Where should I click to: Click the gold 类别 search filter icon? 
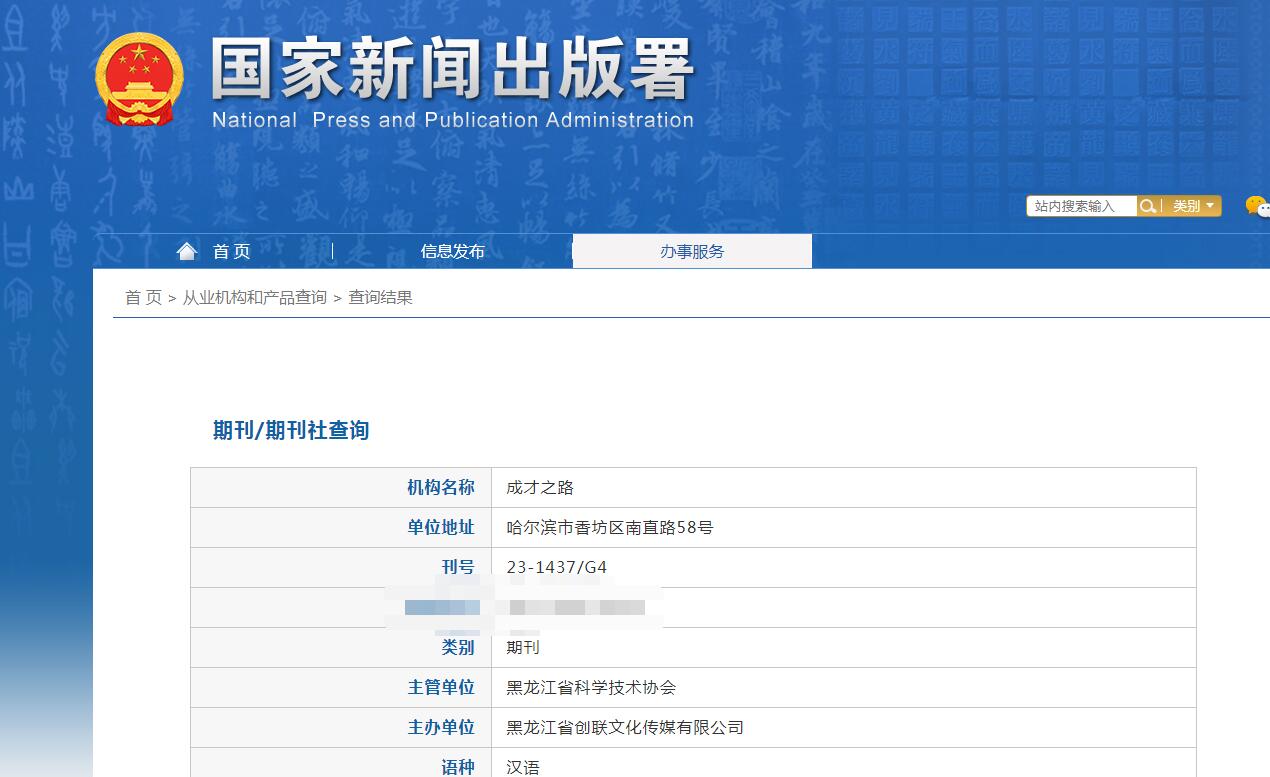click(1148, 206)
